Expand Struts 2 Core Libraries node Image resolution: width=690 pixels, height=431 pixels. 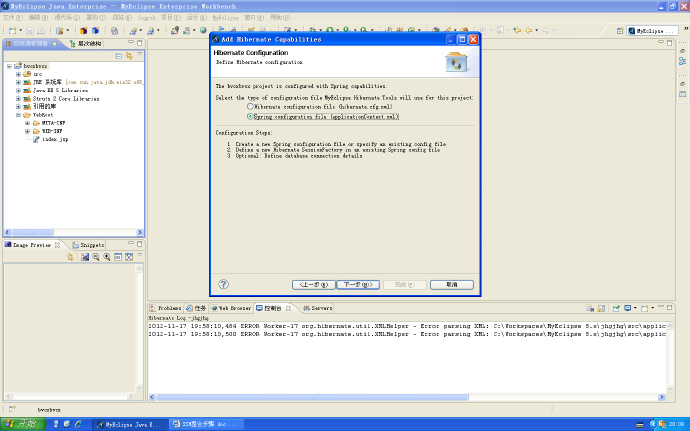tap(18, 99)
